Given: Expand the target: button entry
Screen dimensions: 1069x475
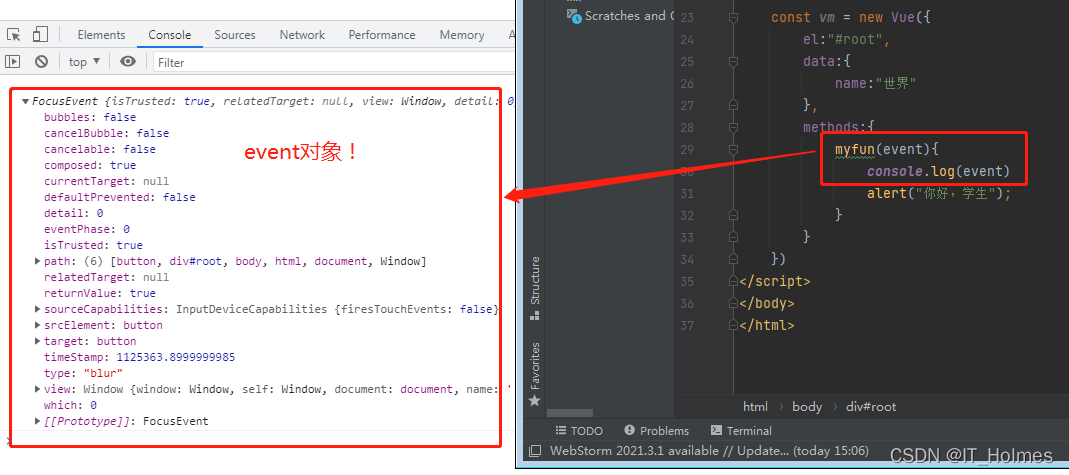Looking at the screenshot, I should pyautogui.click(x=37, y=341).
